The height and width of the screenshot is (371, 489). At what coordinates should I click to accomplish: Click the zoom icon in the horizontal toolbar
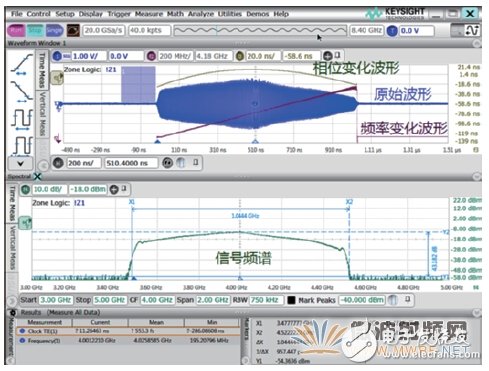click(168, 163)
